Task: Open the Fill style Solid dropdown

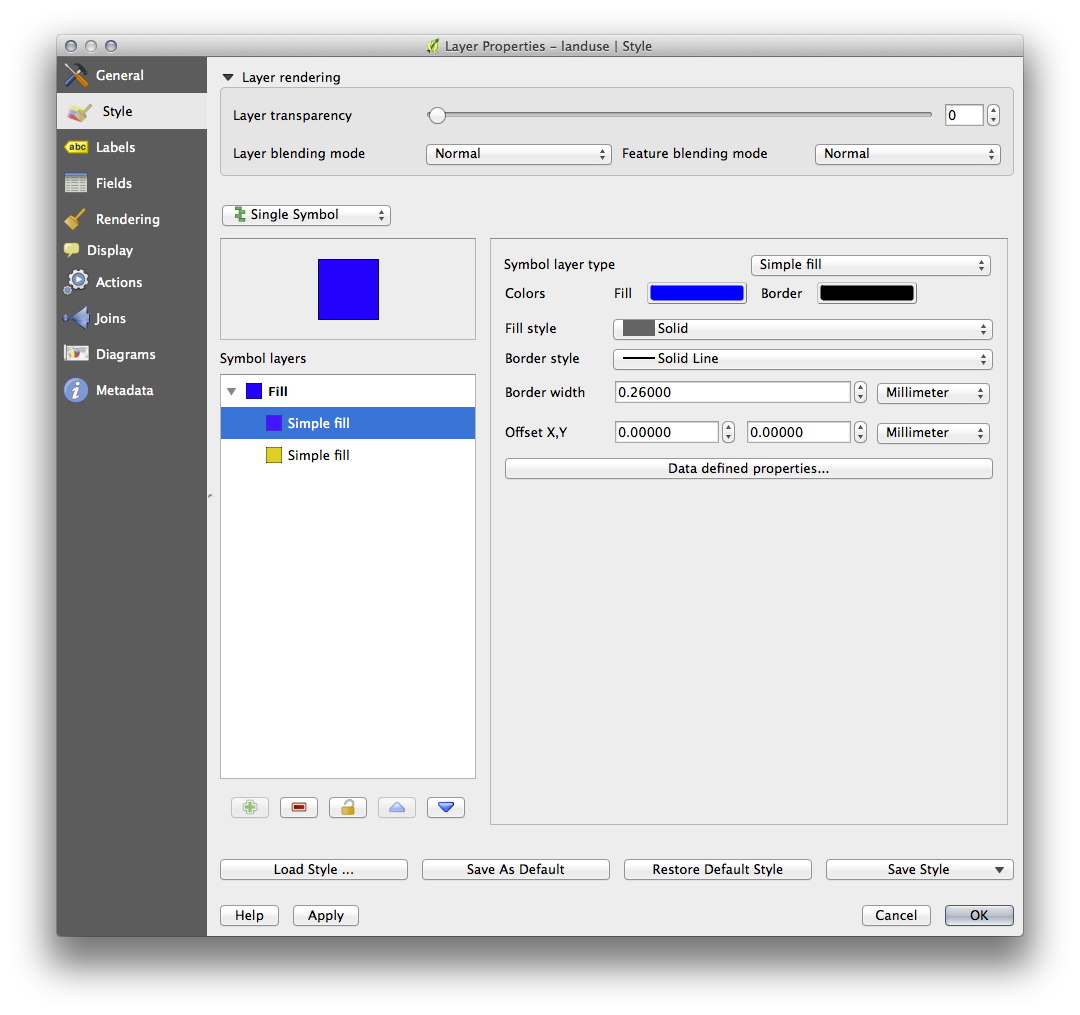Action: pyautogui.click(x=801, y=329)
